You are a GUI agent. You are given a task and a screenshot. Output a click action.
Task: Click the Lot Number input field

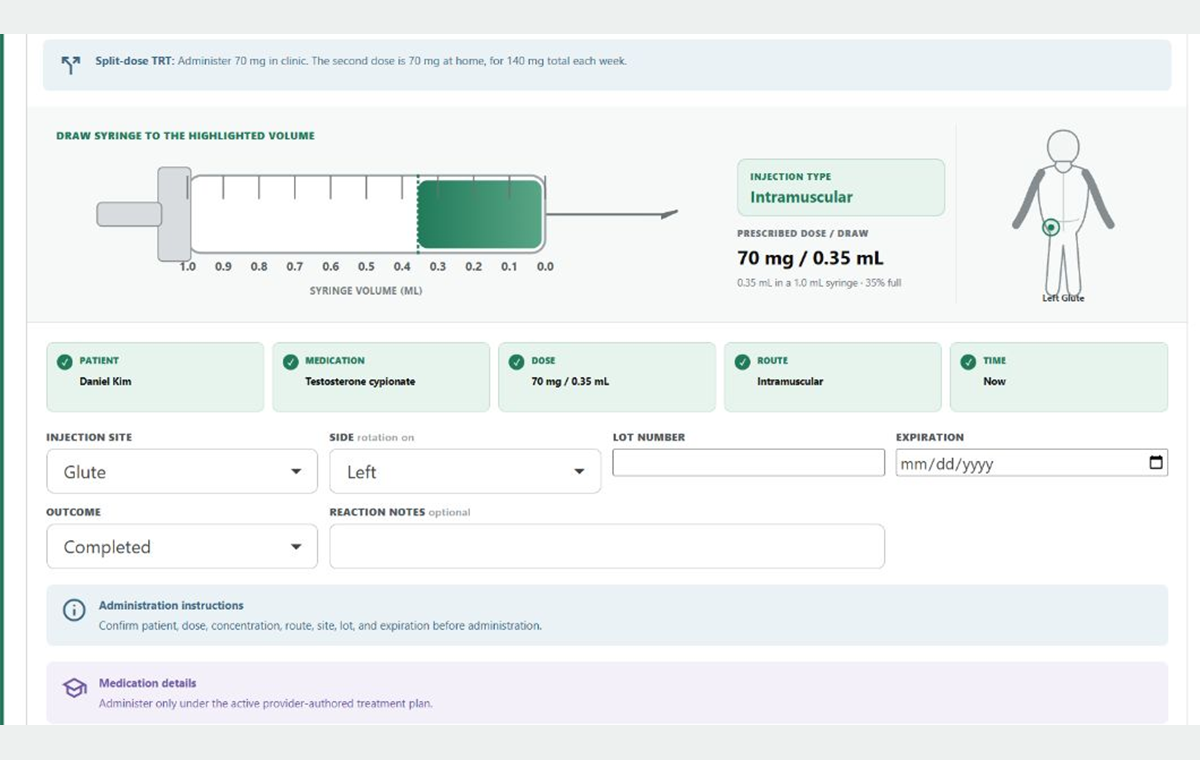(748, 462)
